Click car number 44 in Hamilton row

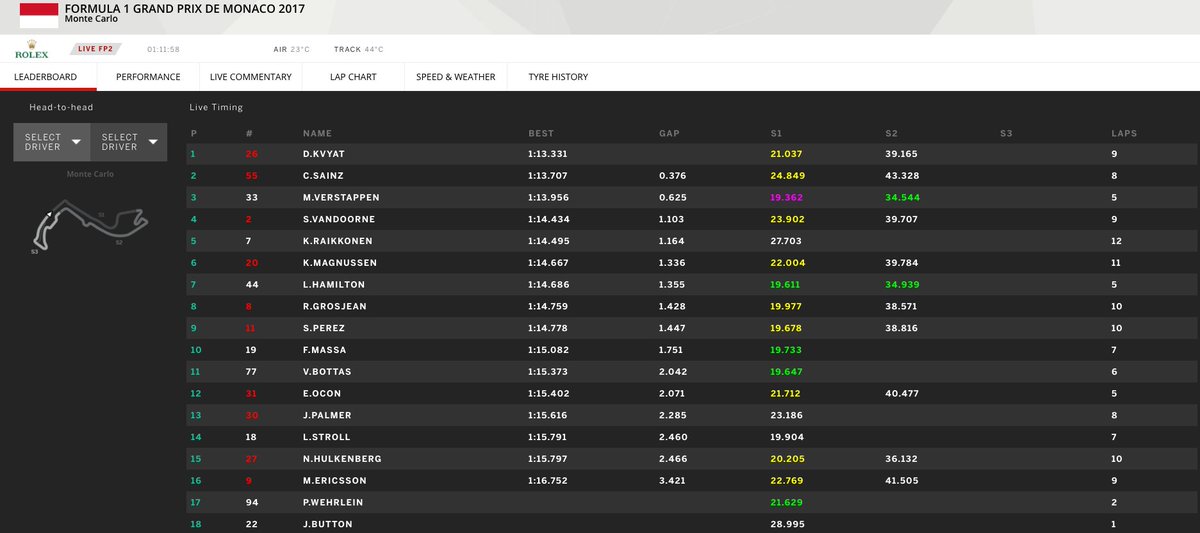pos(252,285)
